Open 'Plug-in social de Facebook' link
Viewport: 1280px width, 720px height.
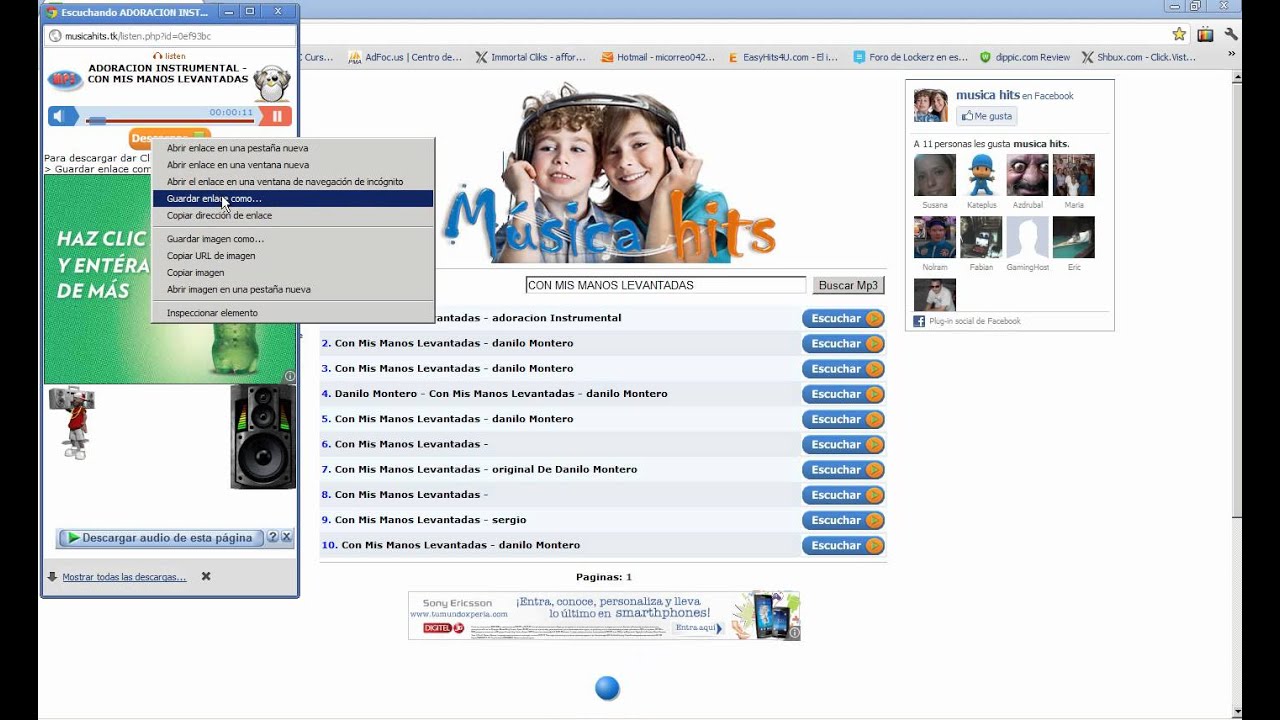[x=975, y=321]
